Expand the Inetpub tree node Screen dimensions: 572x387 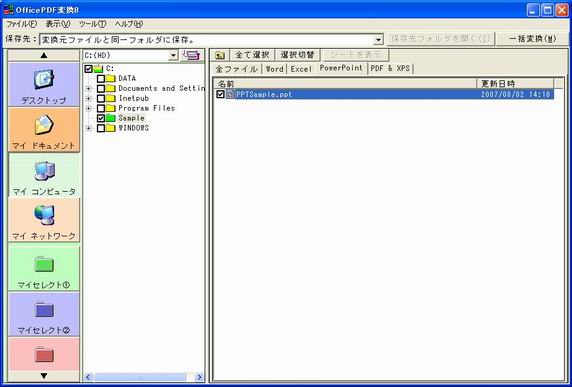(88, 98)
